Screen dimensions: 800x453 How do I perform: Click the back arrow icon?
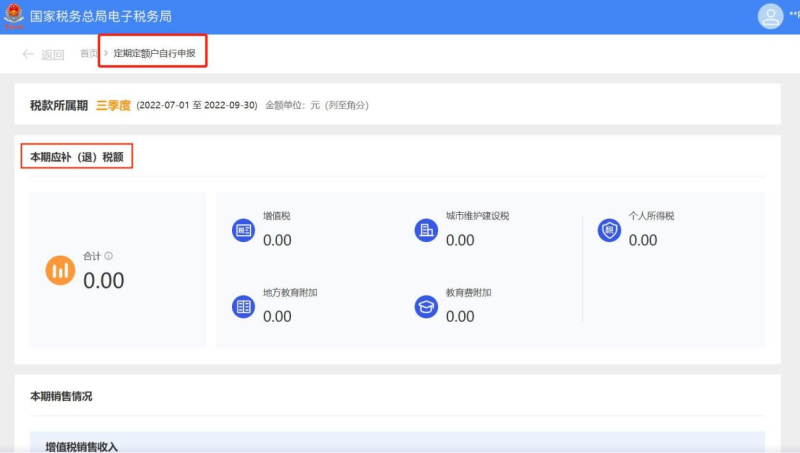click(28, 54)
